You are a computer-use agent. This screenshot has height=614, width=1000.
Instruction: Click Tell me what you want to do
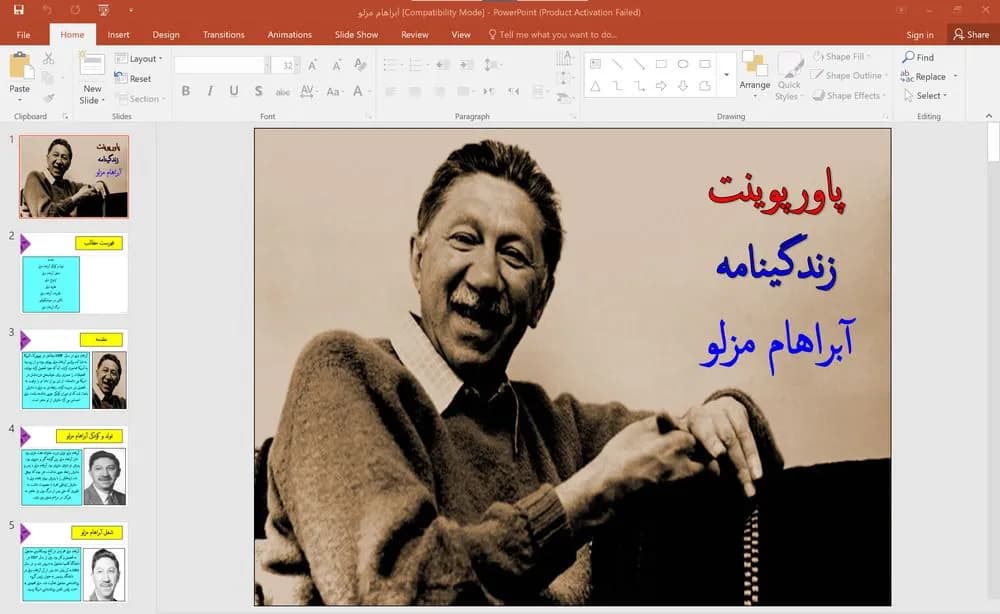click(552, 34)
